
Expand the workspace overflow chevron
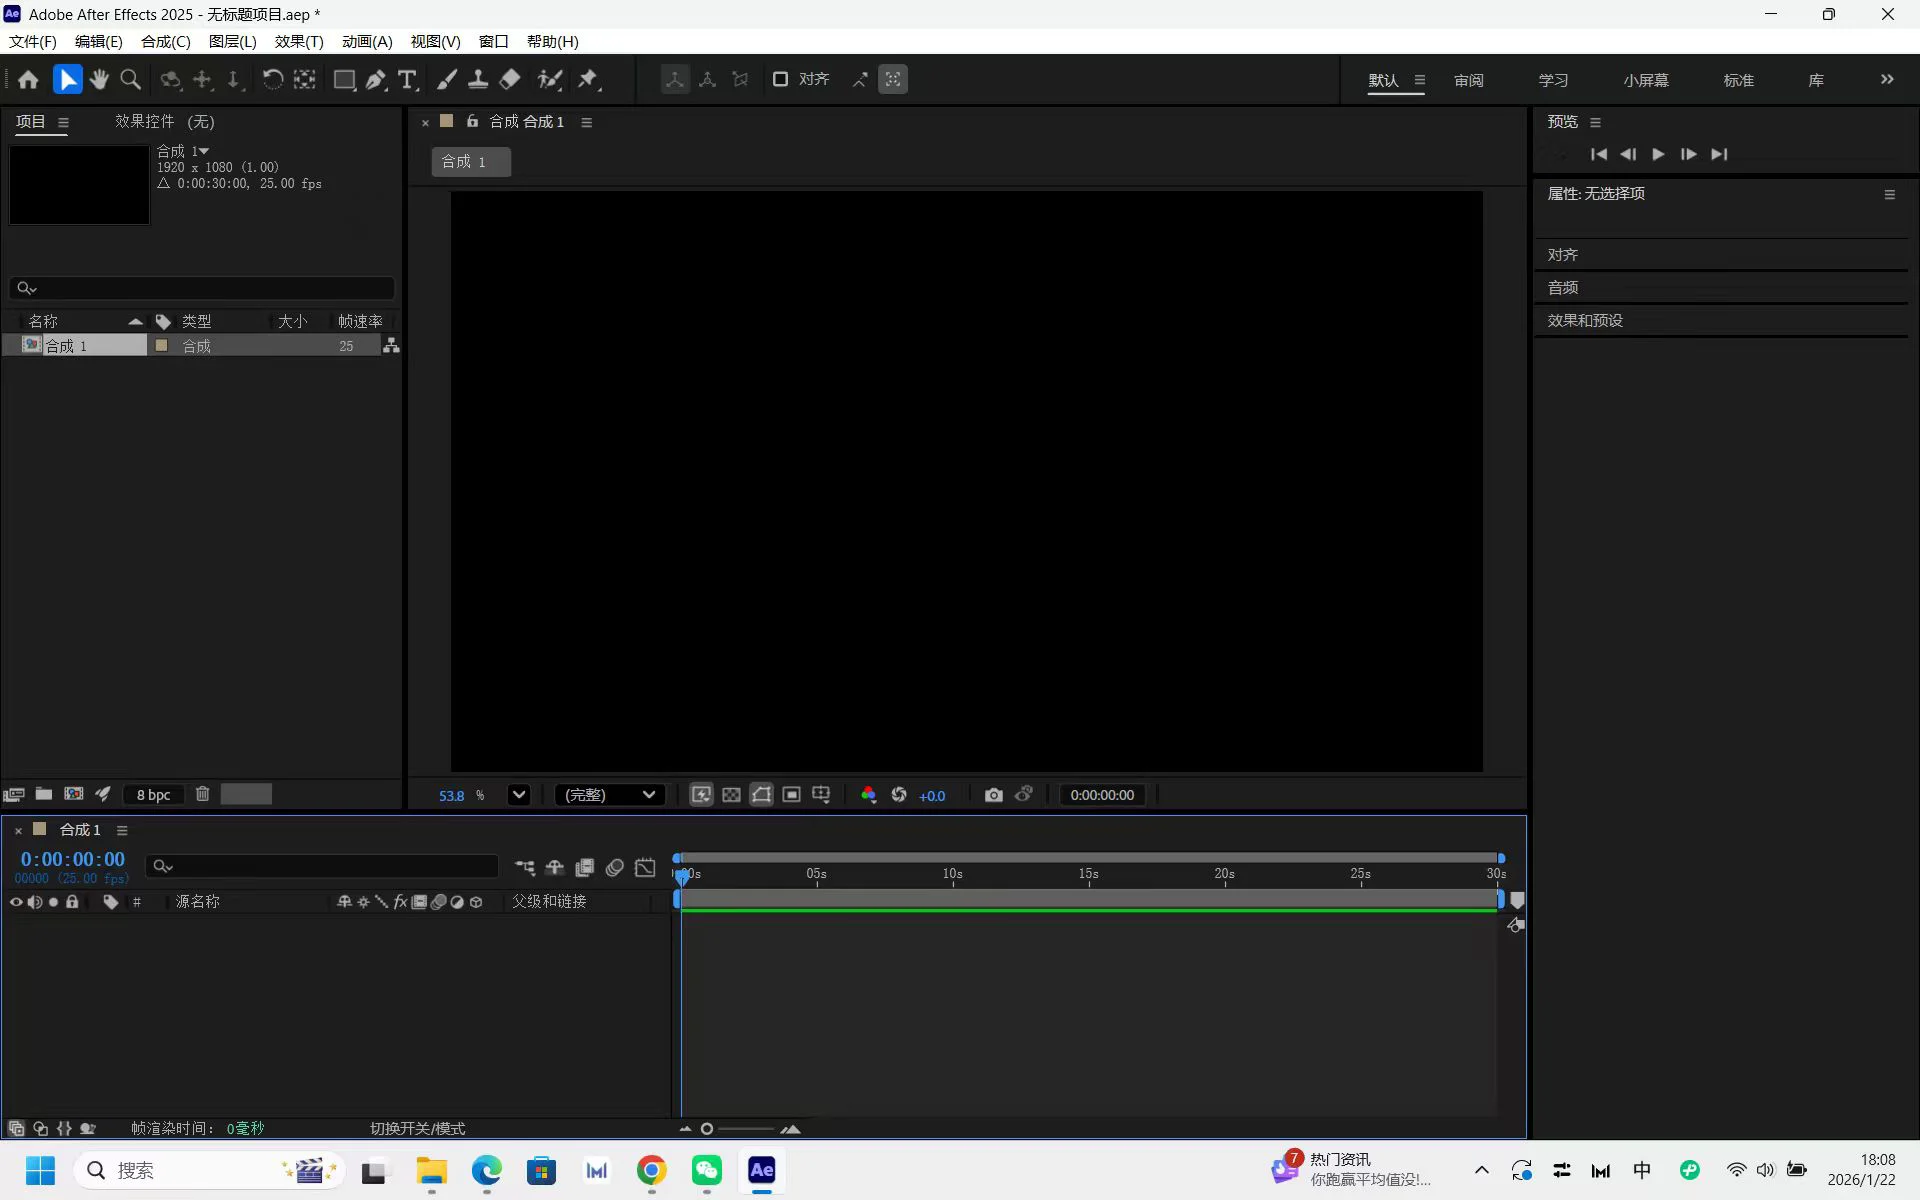pyautogui.click(x=1887, y=80)
